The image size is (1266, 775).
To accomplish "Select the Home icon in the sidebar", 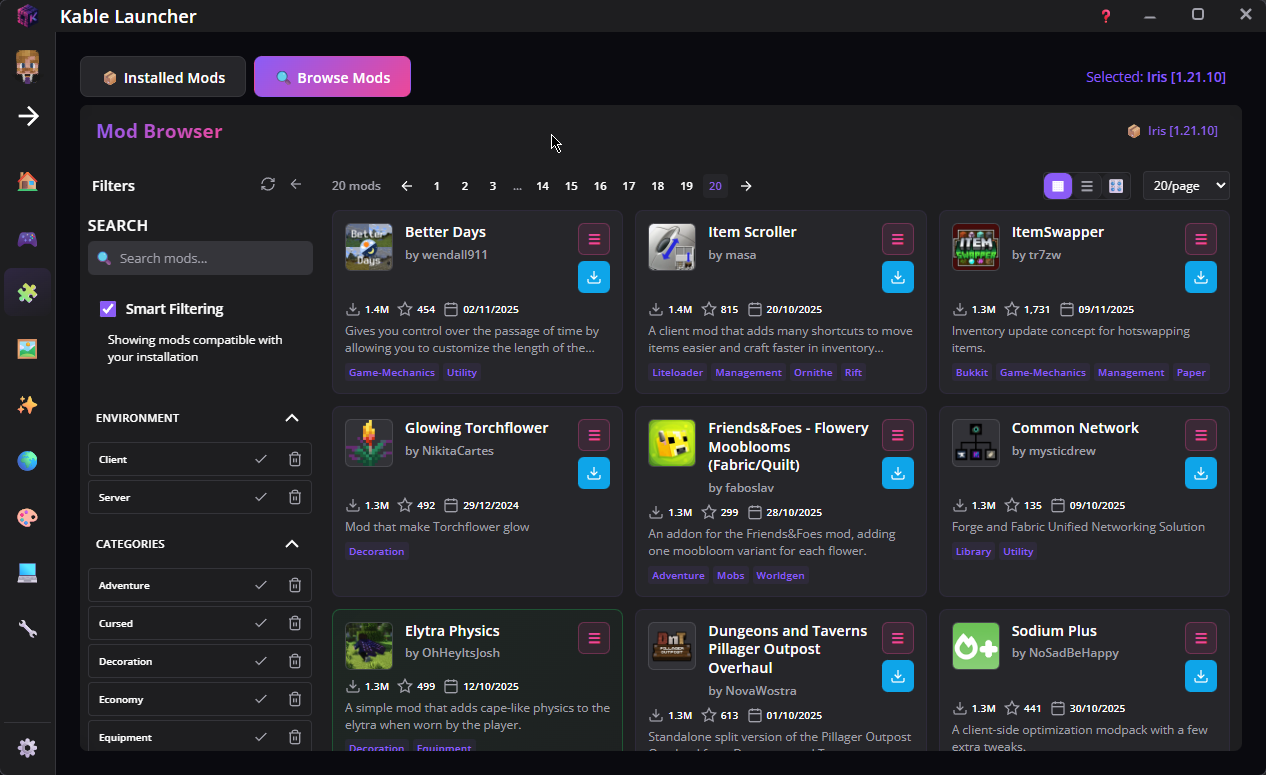I will coord(27,181).
